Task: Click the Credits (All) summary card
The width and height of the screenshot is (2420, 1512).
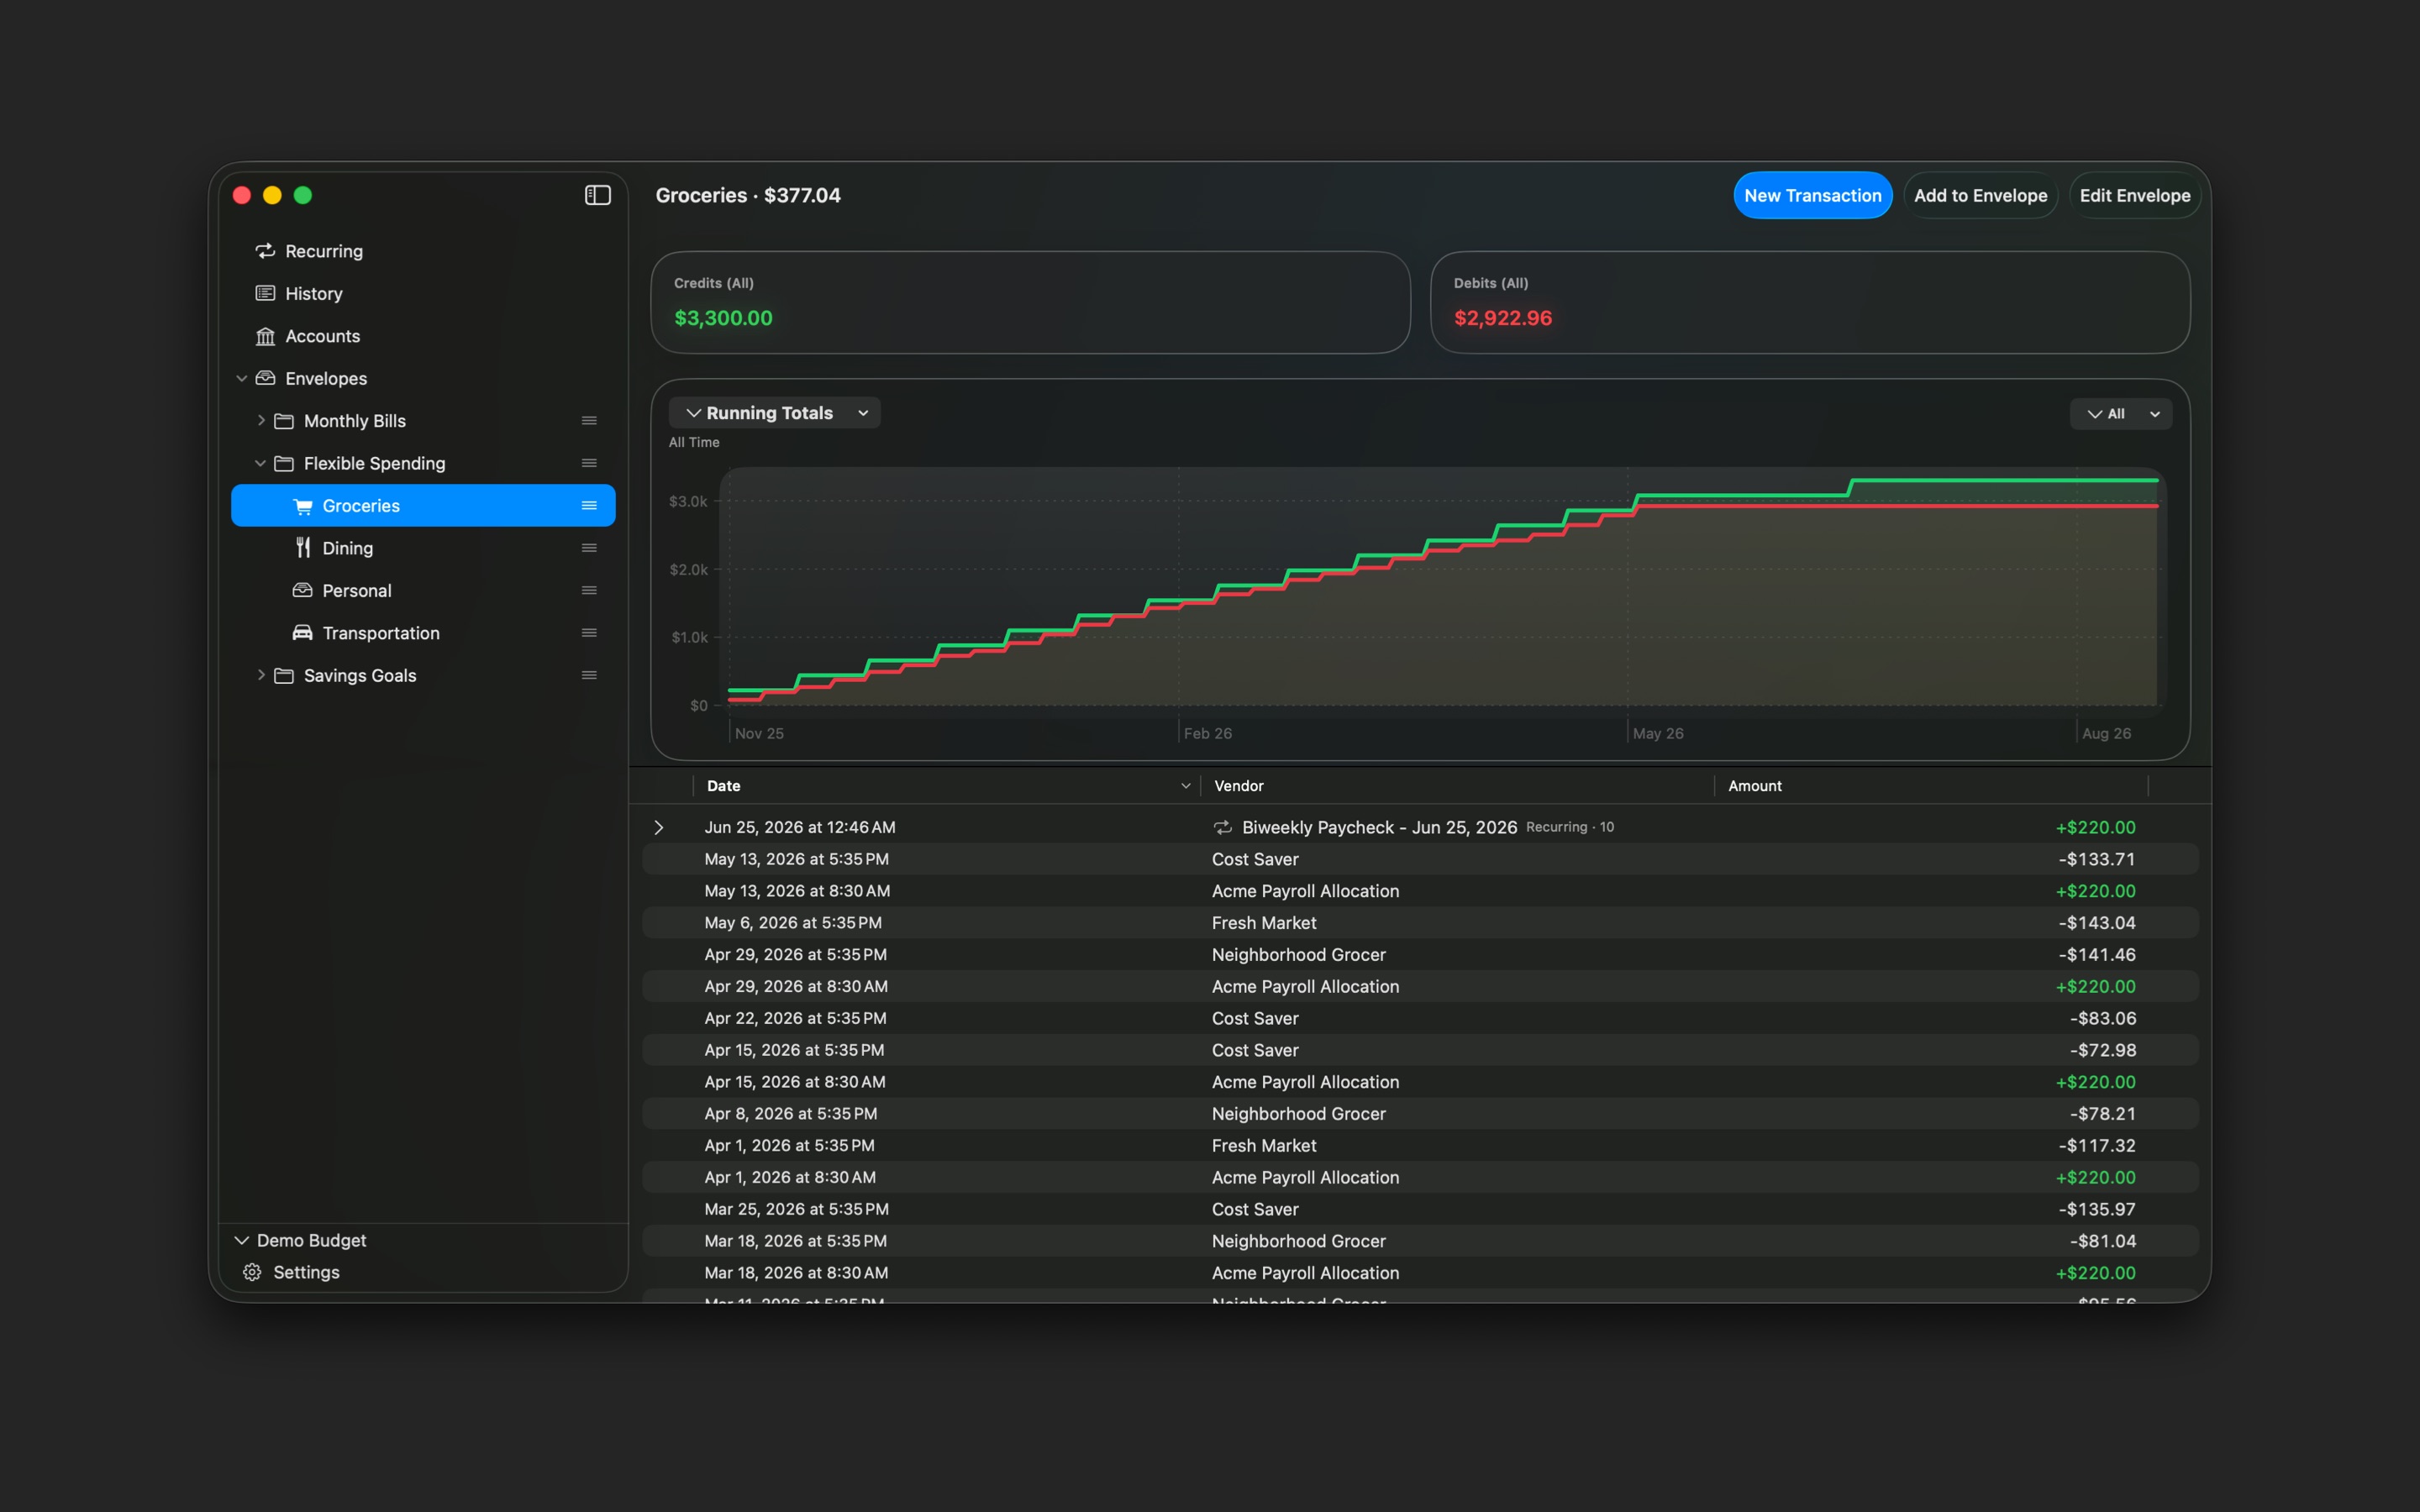Action: coord(1030,302)
